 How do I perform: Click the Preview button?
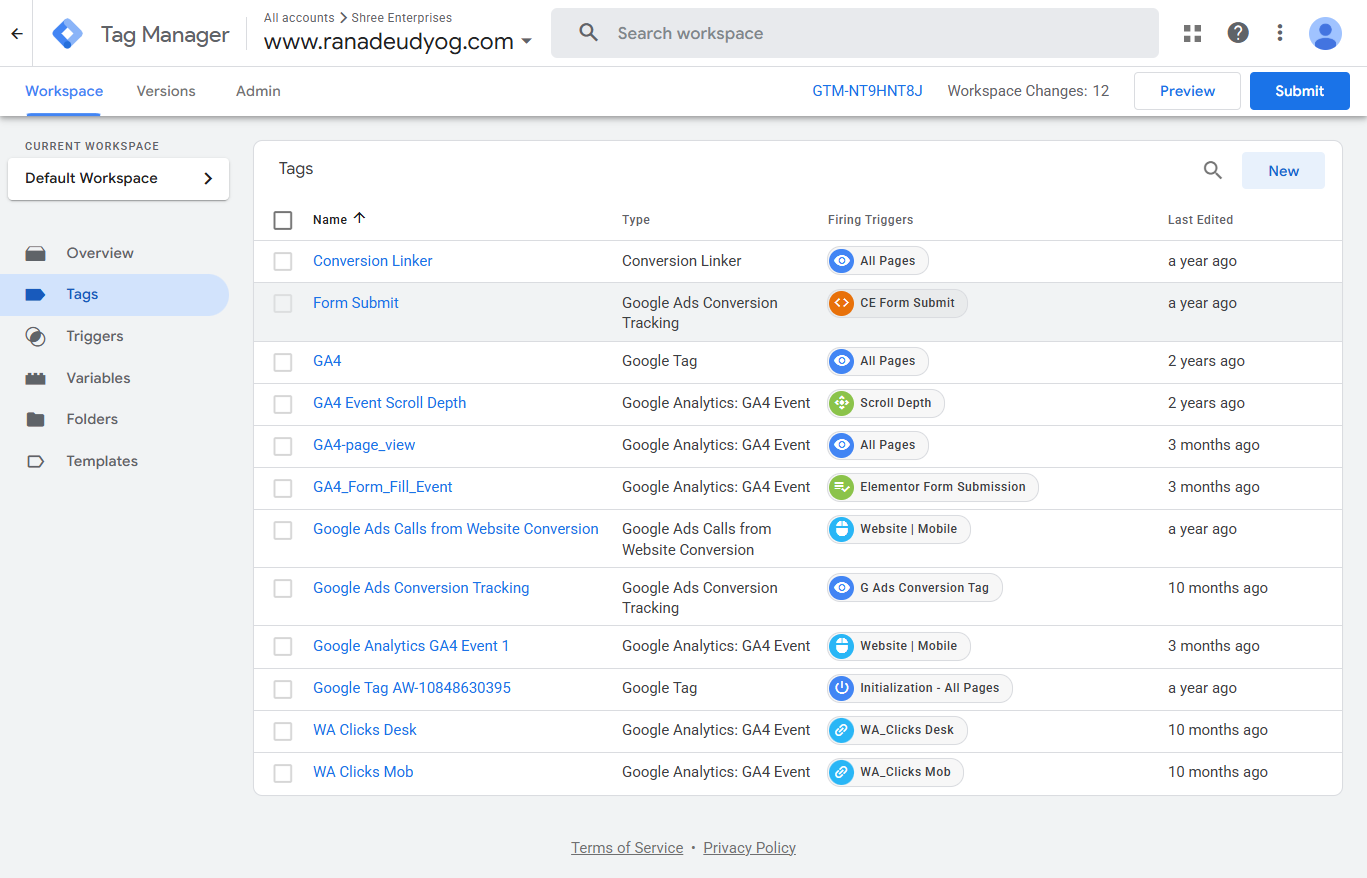1187,91
